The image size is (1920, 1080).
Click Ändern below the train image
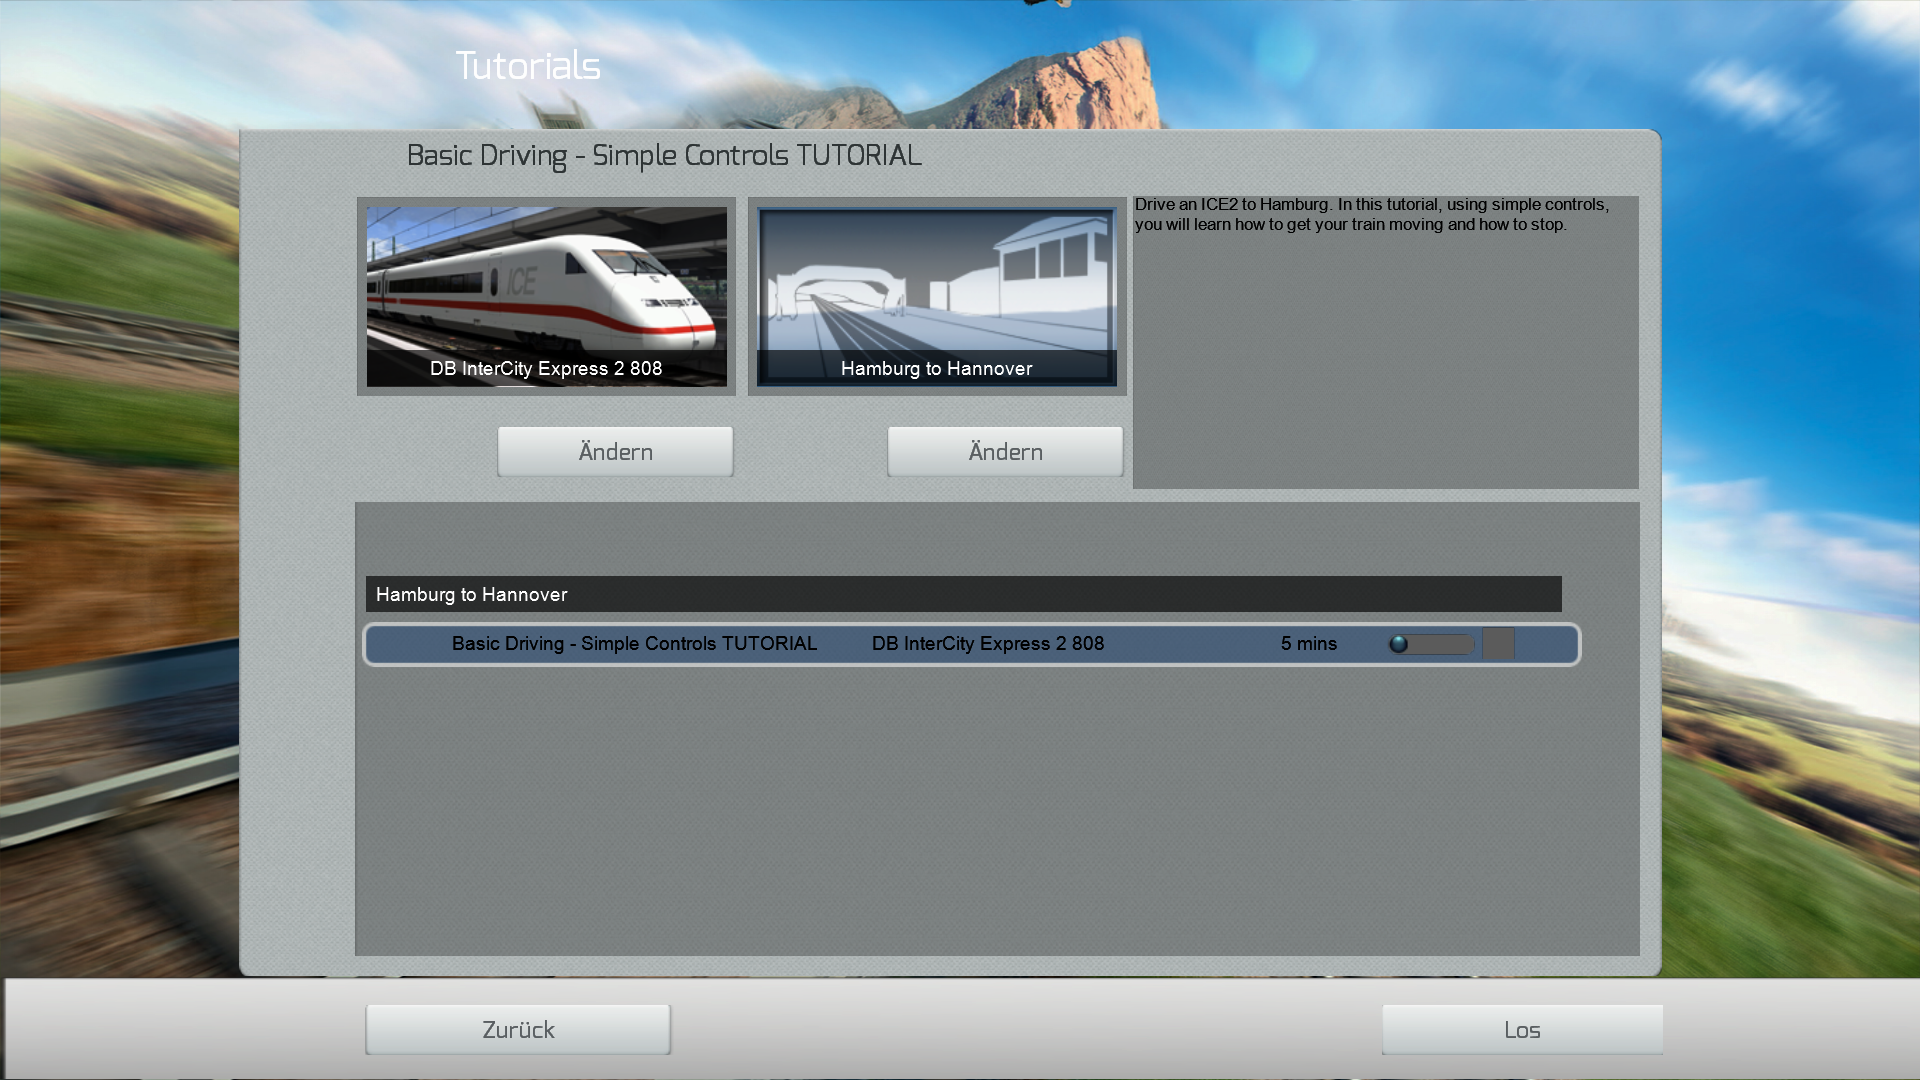tap(615, 452)
